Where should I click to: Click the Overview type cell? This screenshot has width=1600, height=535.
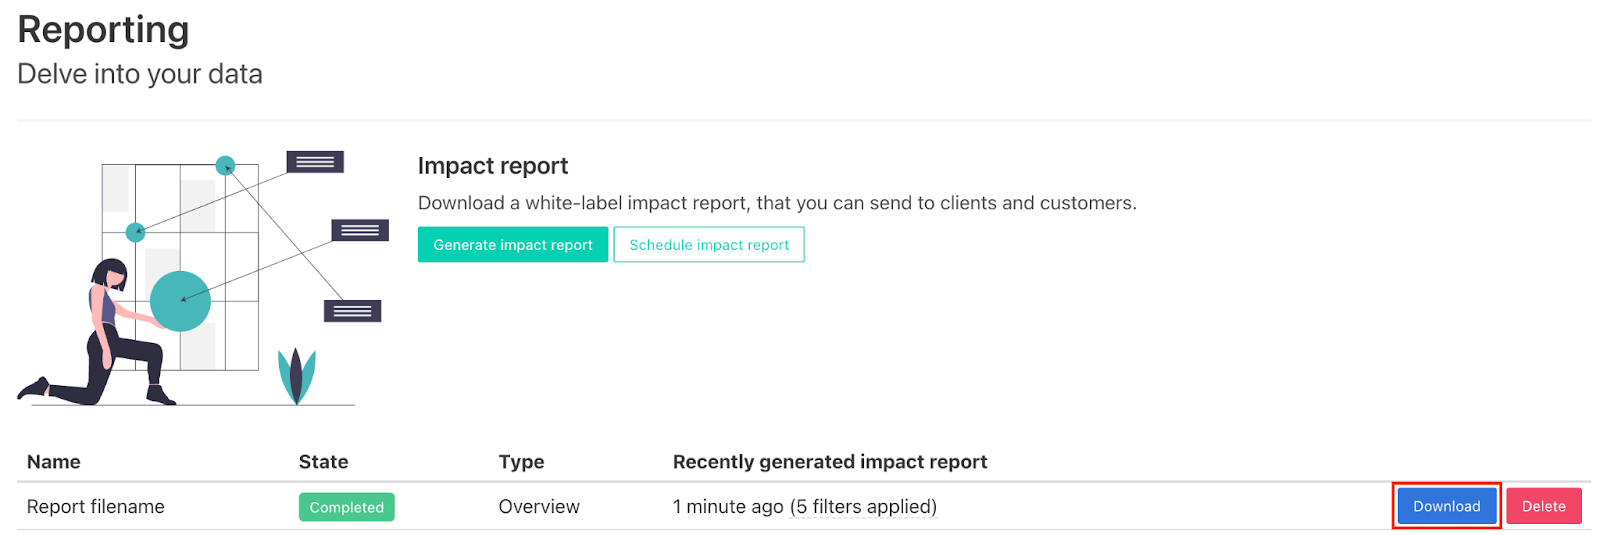[x=539, y=507]
